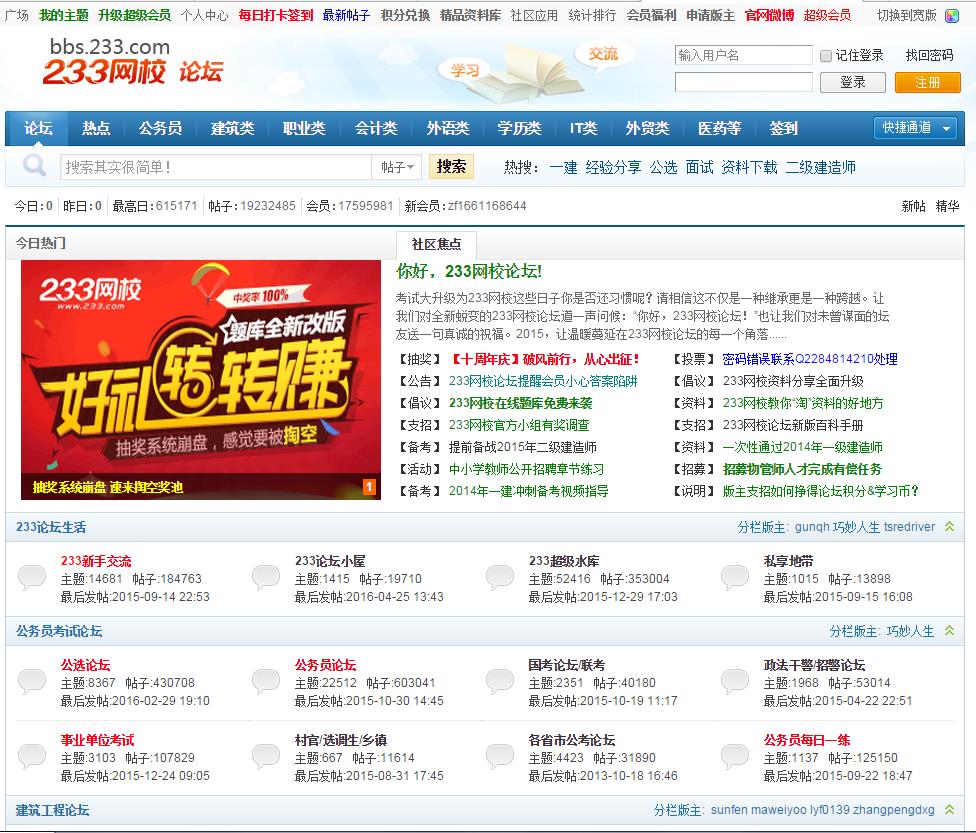
Task: Click speech bubble icon for 各省市公考论坛
Action: tap(500, 756)
